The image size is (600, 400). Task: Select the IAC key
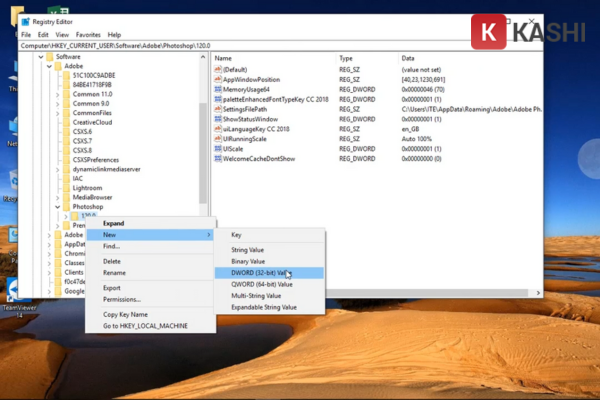(x=78, y=178)
